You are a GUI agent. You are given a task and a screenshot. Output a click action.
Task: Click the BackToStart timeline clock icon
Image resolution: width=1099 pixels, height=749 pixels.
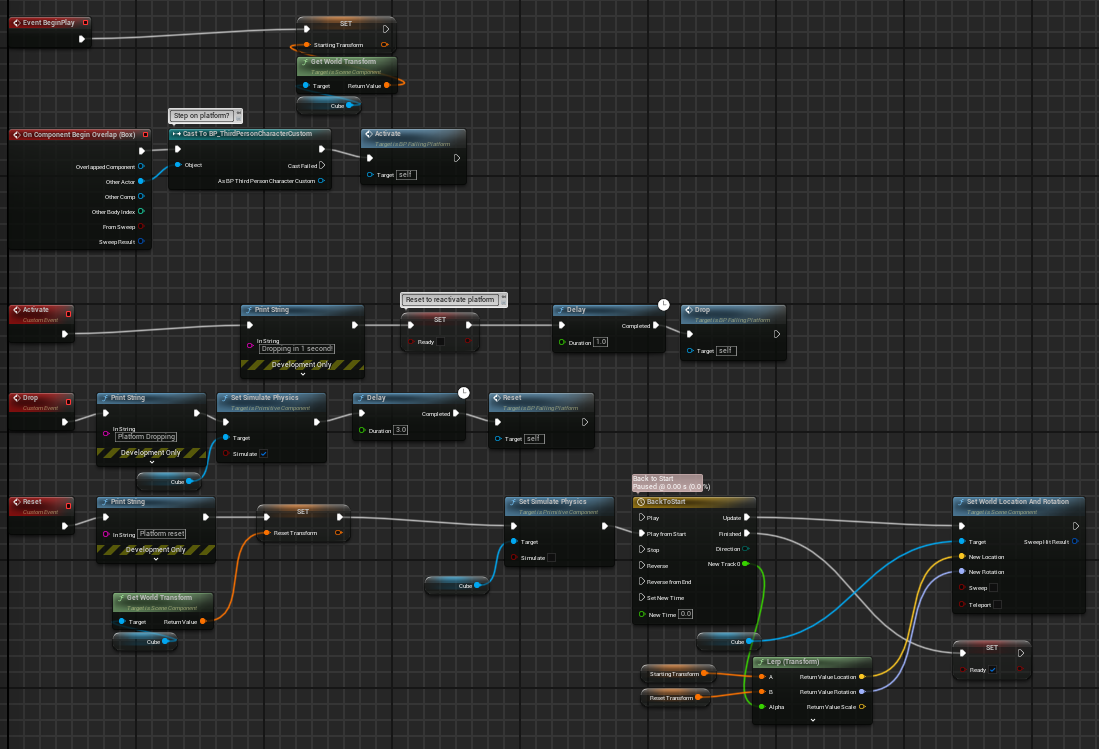point(641,502)
